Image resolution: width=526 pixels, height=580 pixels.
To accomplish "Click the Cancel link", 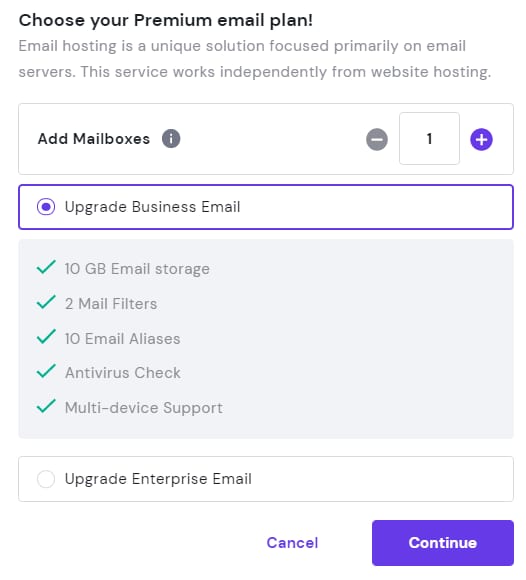I will (292, 543).
